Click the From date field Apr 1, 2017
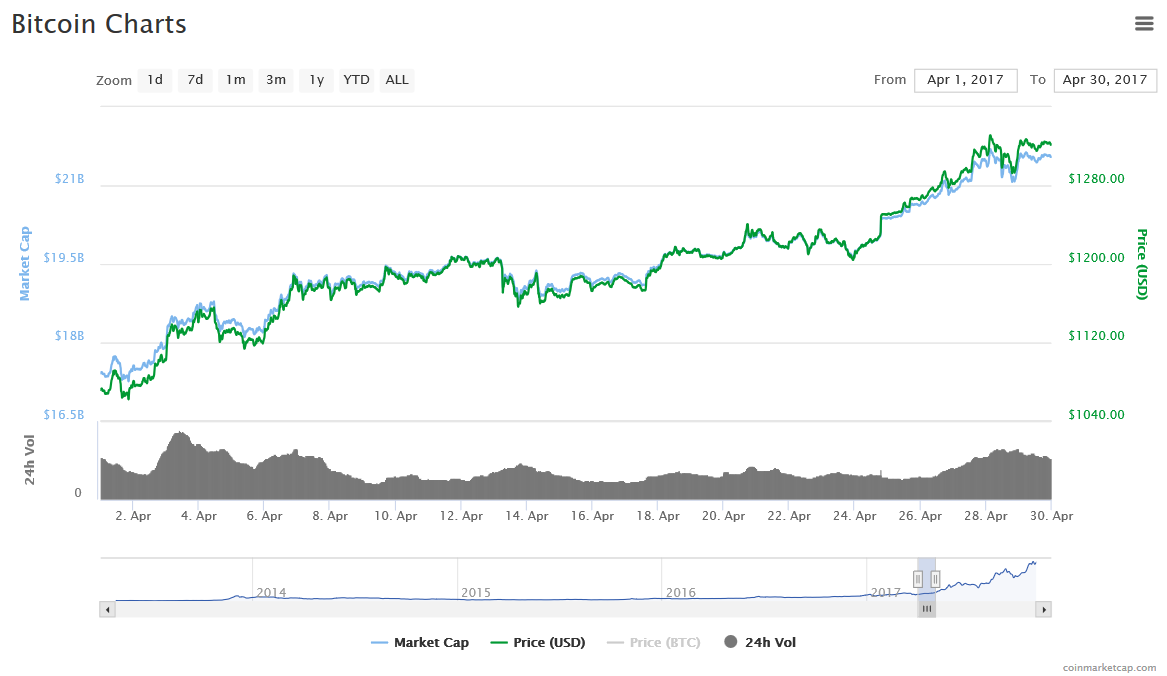This screenshot has width=1167, height=676. tap(965, 80)
